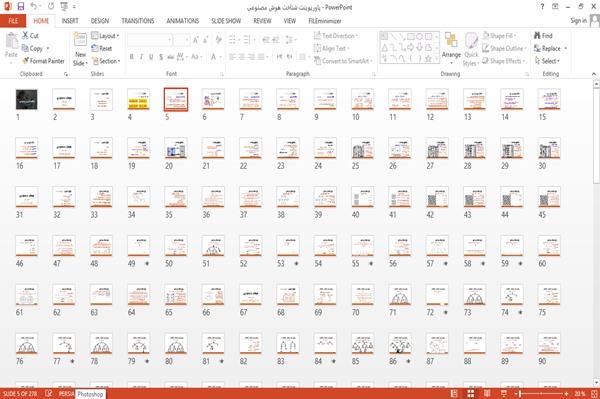Open PowerPoint Help question mark
600x399 pixels.
pos(542,7)
